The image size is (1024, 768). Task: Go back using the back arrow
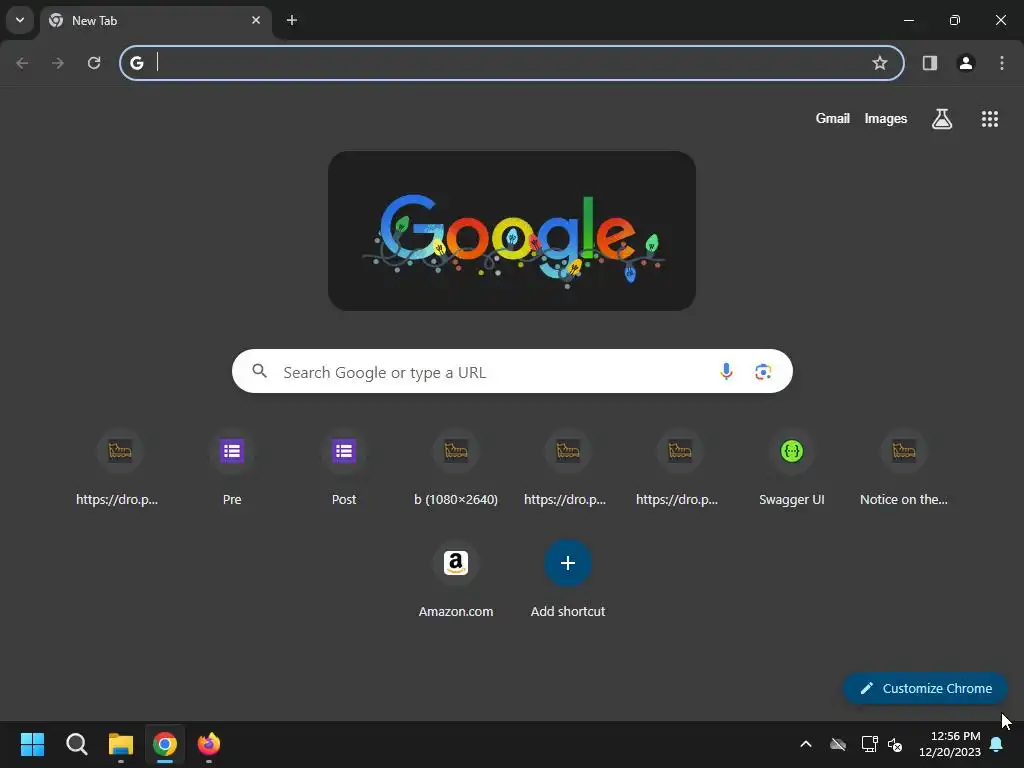22,63
